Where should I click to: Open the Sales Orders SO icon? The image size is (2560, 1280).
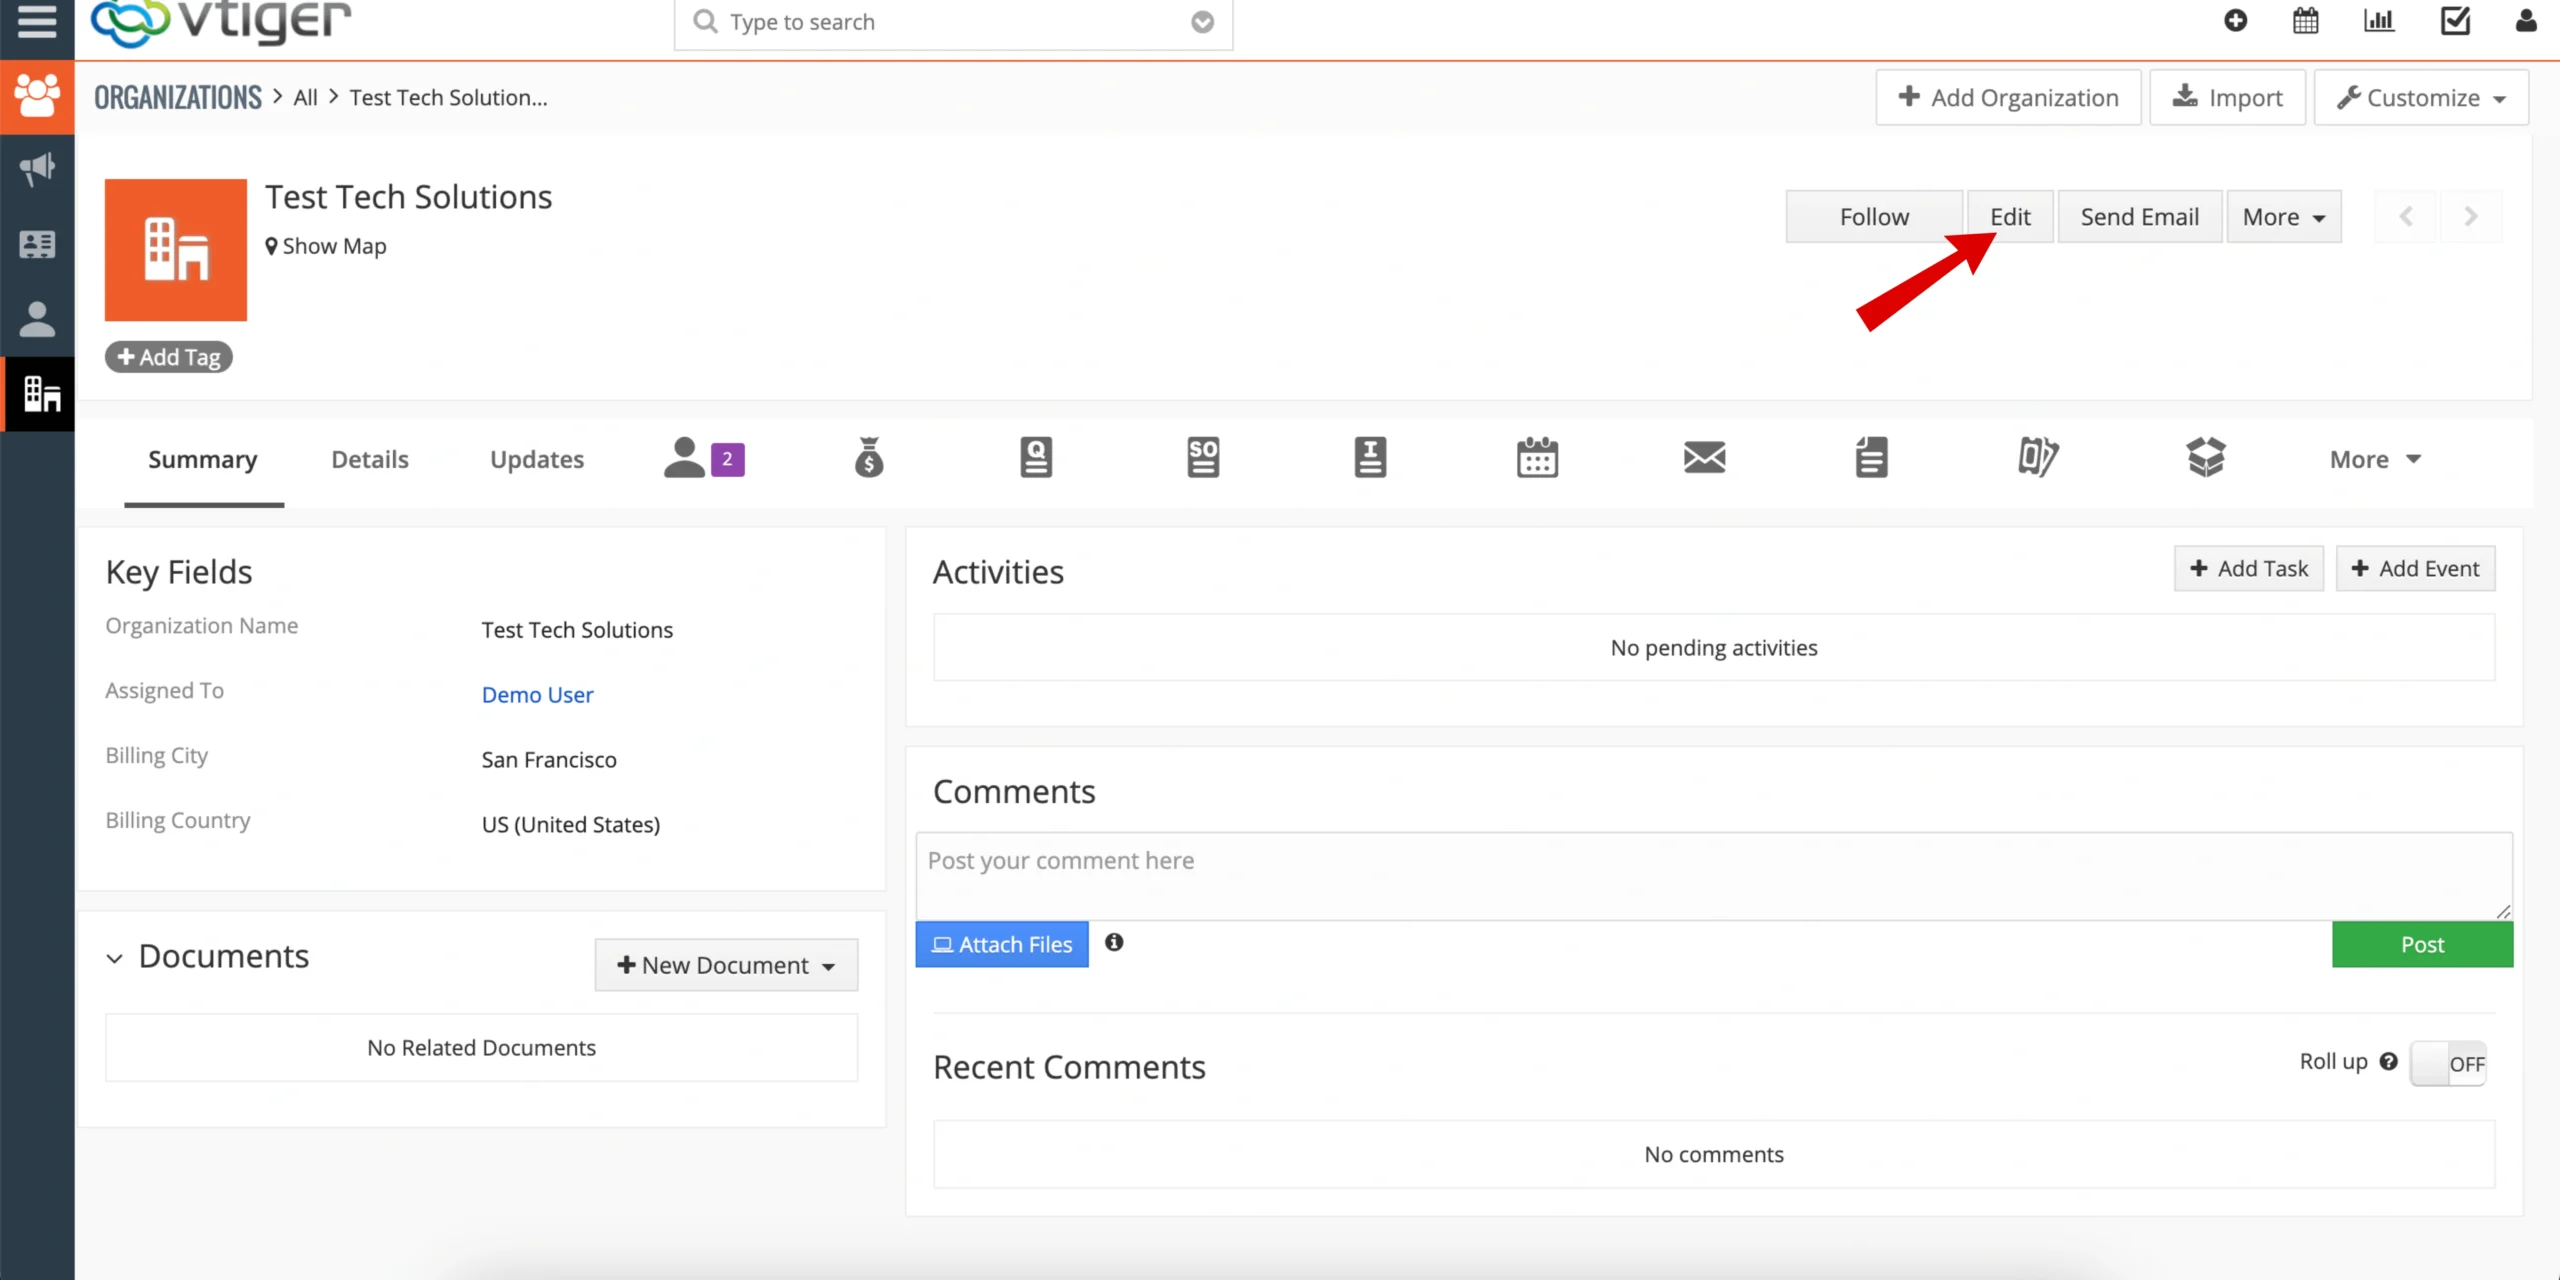(1203, 459)
